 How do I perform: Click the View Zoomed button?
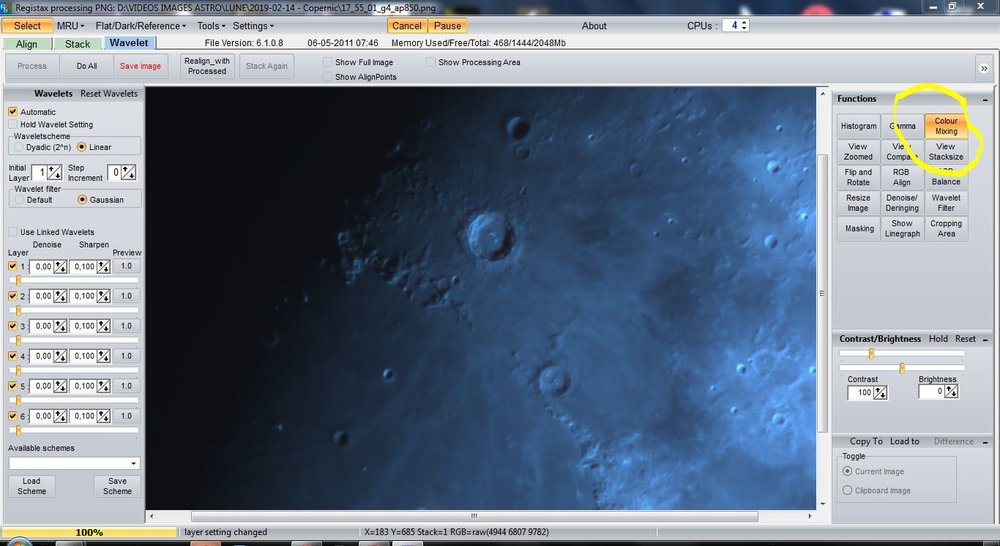(858, 151)
